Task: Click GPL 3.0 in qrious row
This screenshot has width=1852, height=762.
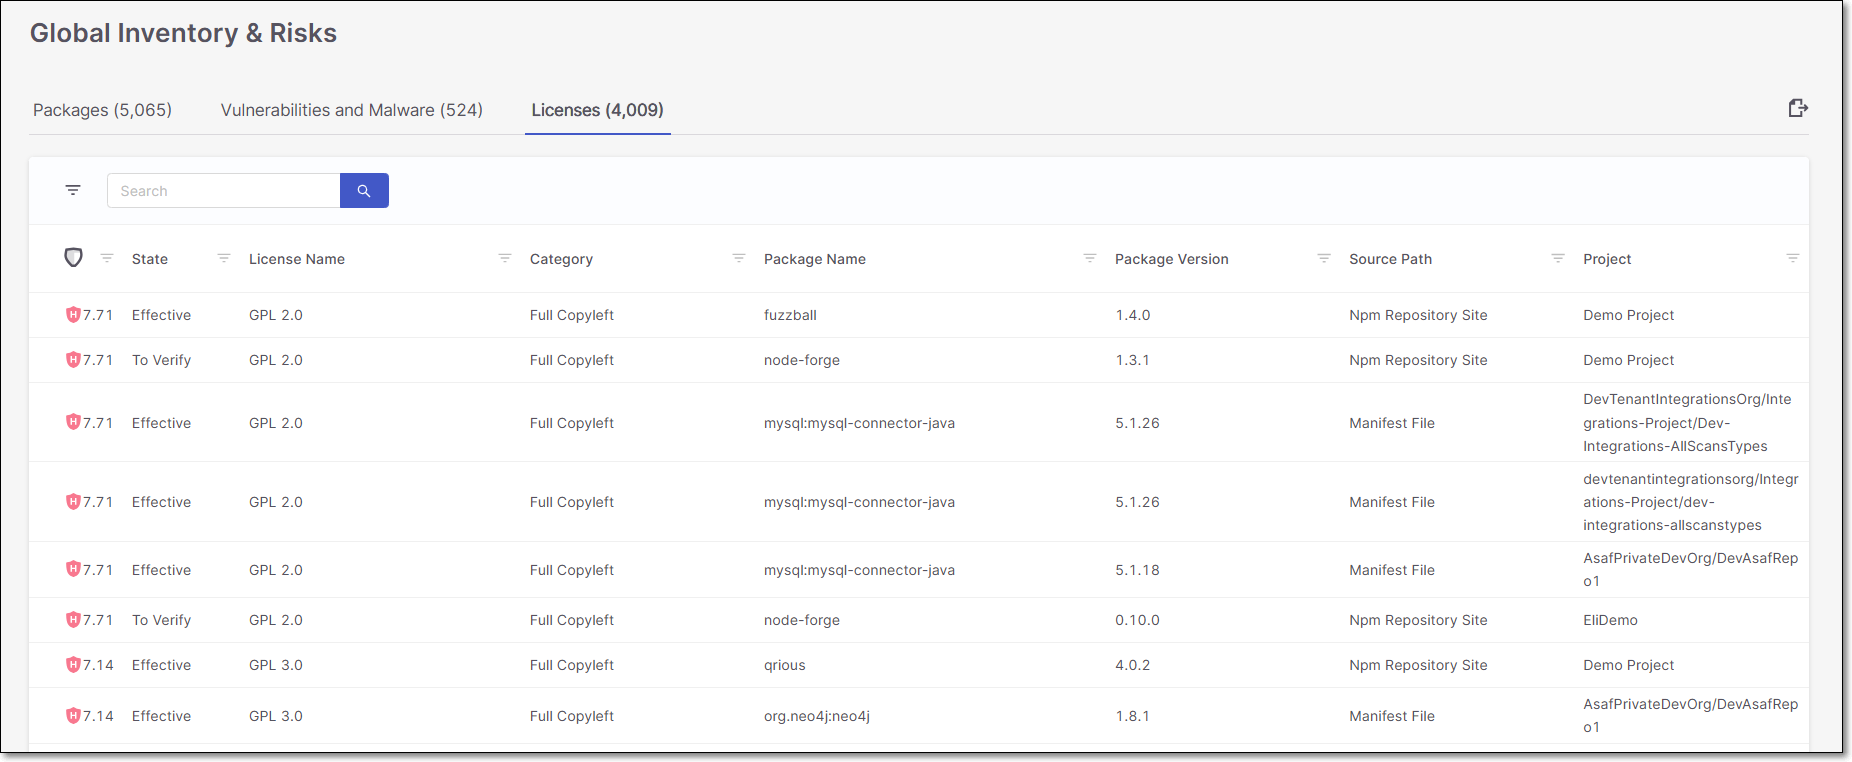Action: (276, 665)
